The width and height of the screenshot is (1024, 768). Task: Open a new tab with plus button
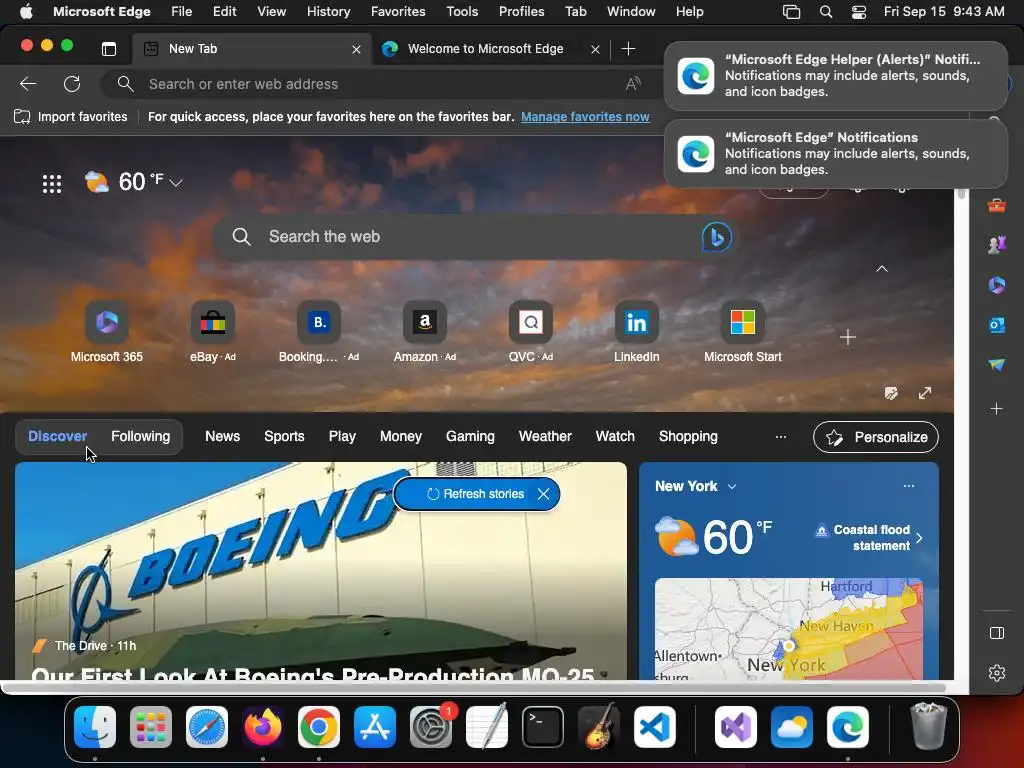628,49
